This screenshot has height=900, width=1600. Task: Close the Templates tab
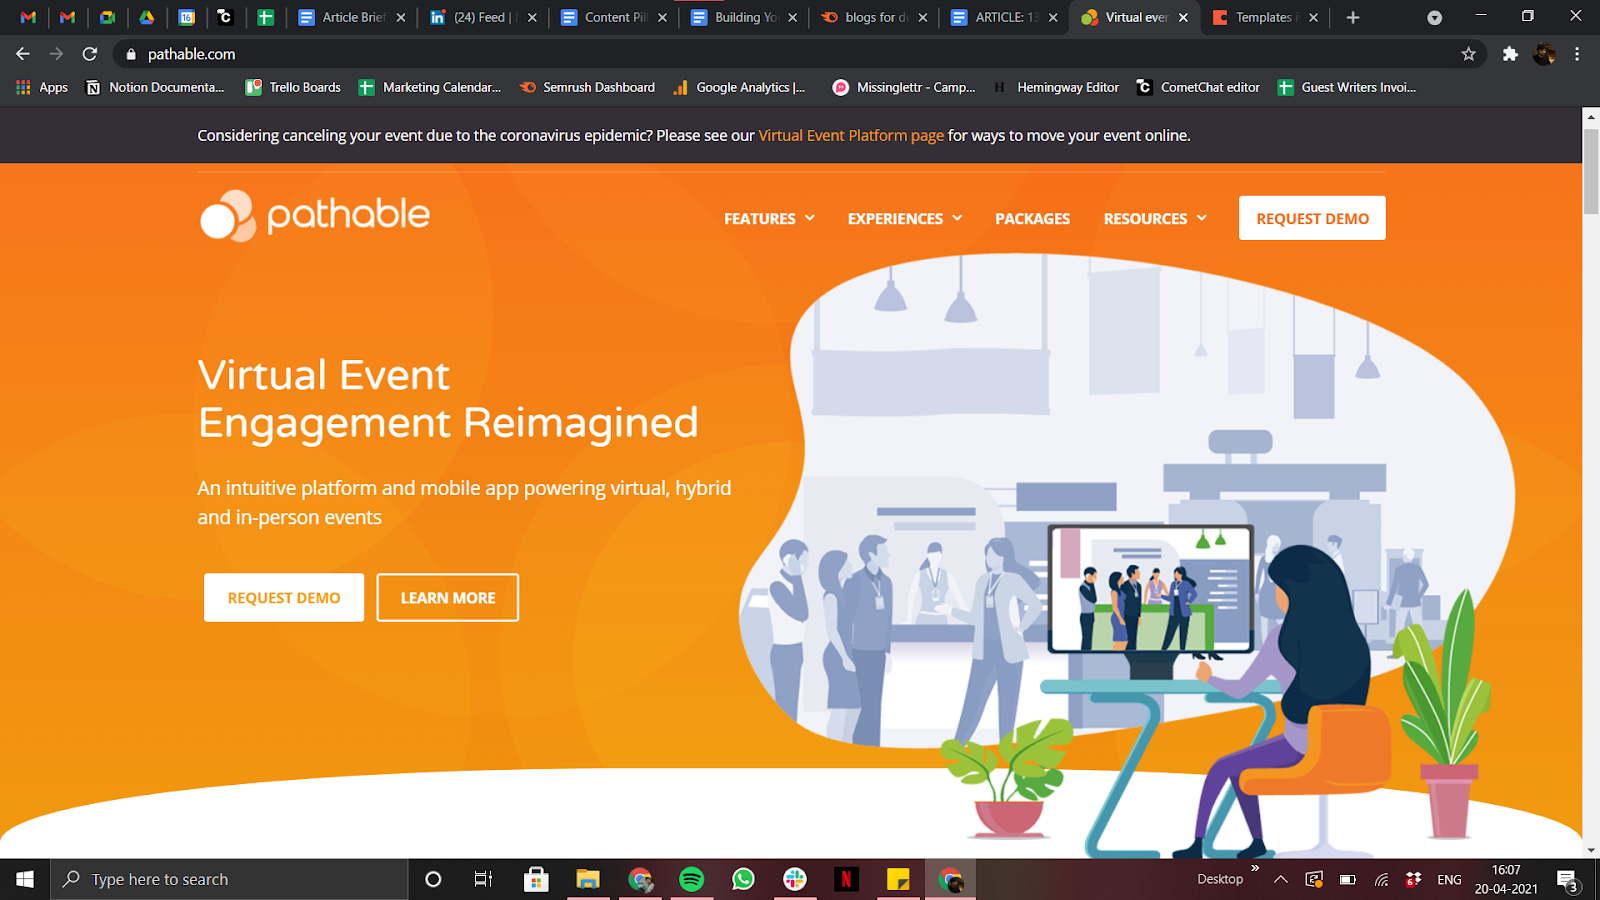(x=1313, y=17)
